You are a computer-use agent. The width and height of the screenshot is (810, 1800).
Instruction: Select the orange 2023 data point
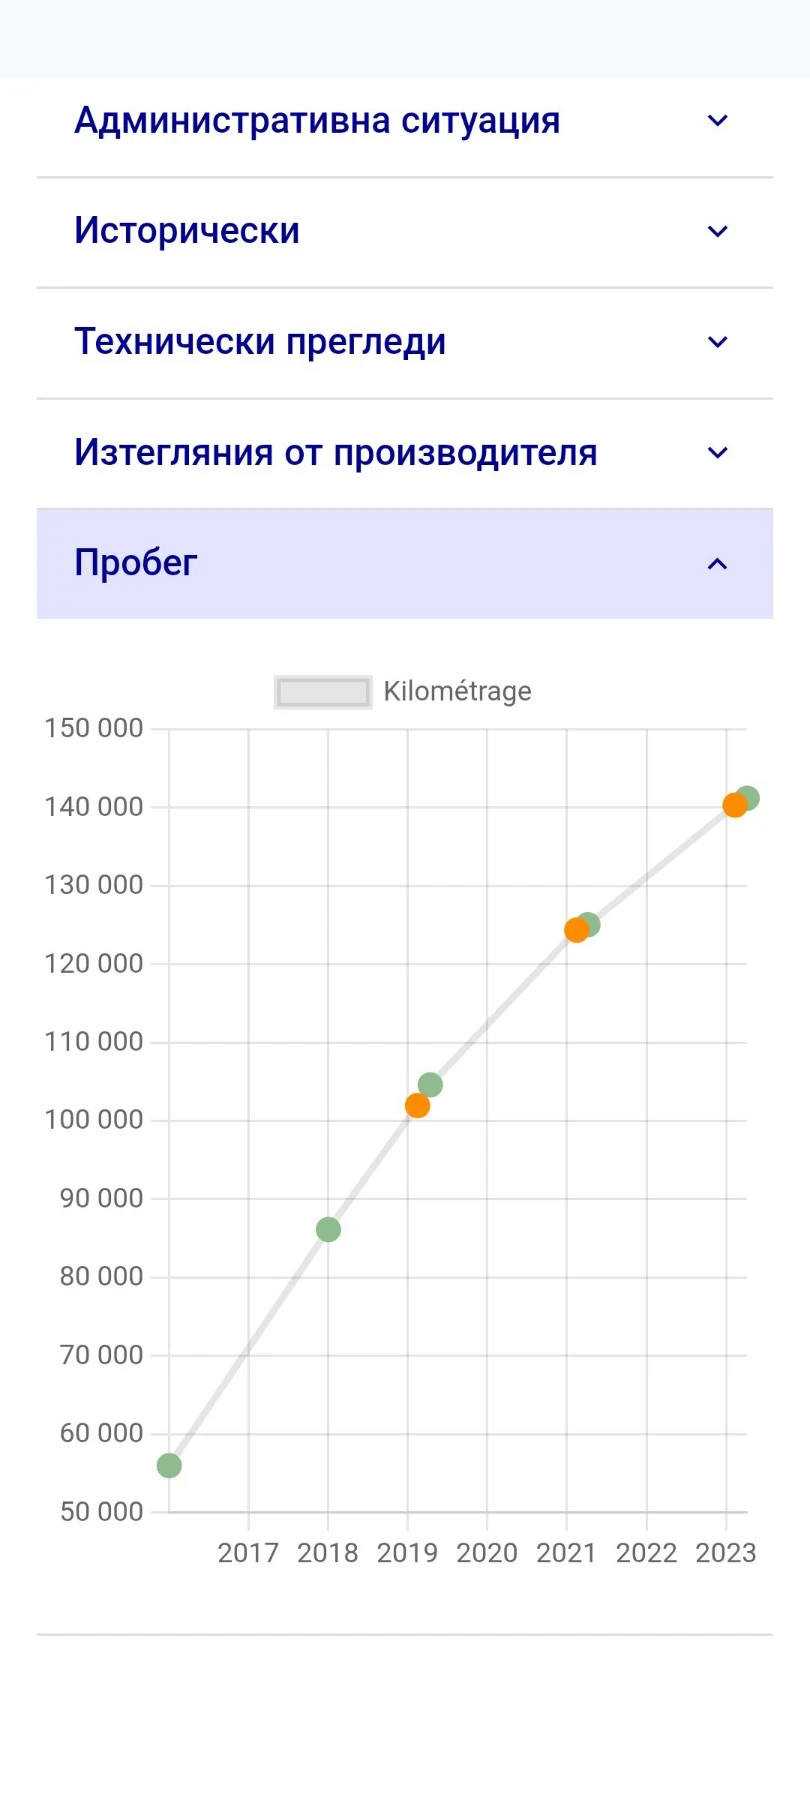pyautogui.click(x=735, y=806)
